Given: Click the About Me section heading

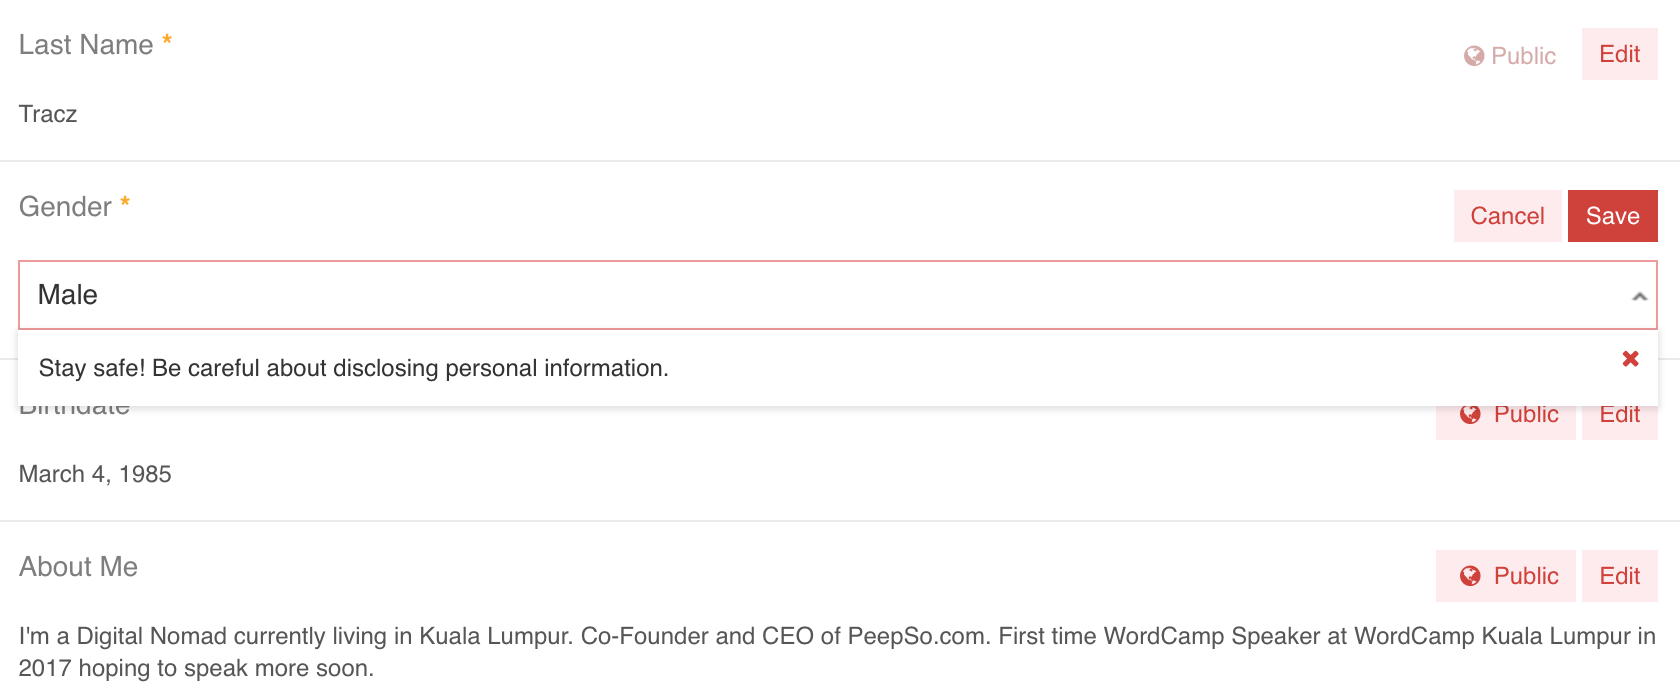Looking at the screenshot, I should coord(78,567).
